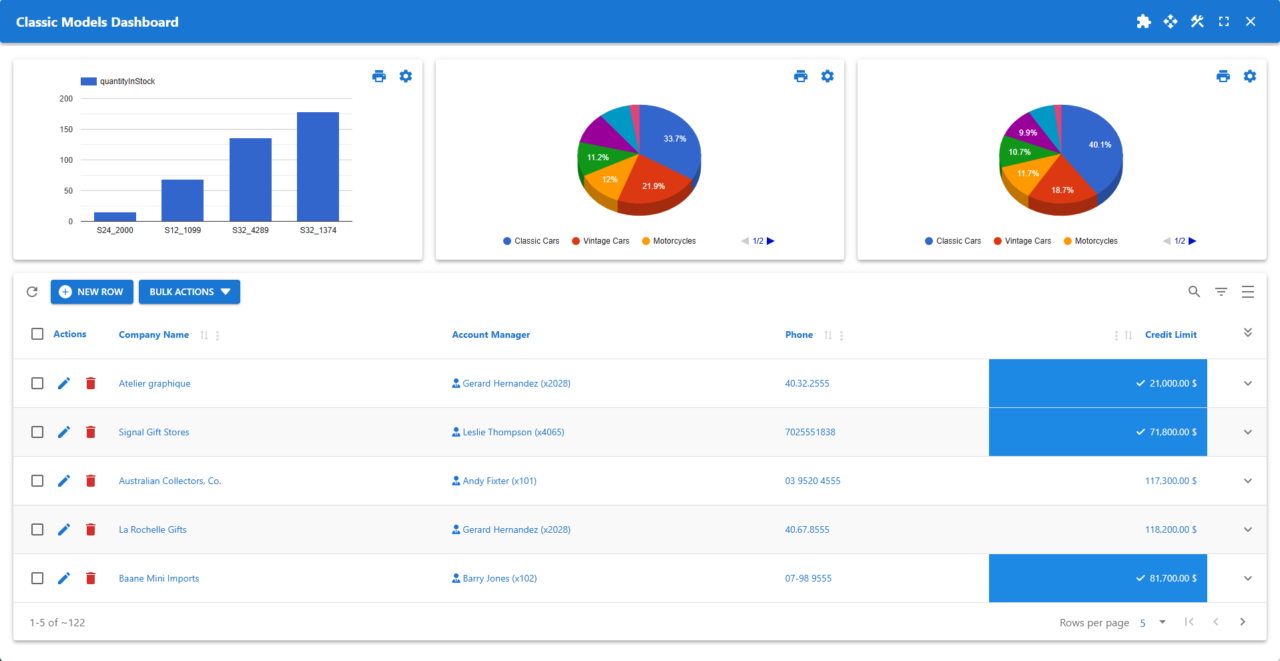
Task: Sort by the Credit Limit column arrows
Action: [1129, 335]
